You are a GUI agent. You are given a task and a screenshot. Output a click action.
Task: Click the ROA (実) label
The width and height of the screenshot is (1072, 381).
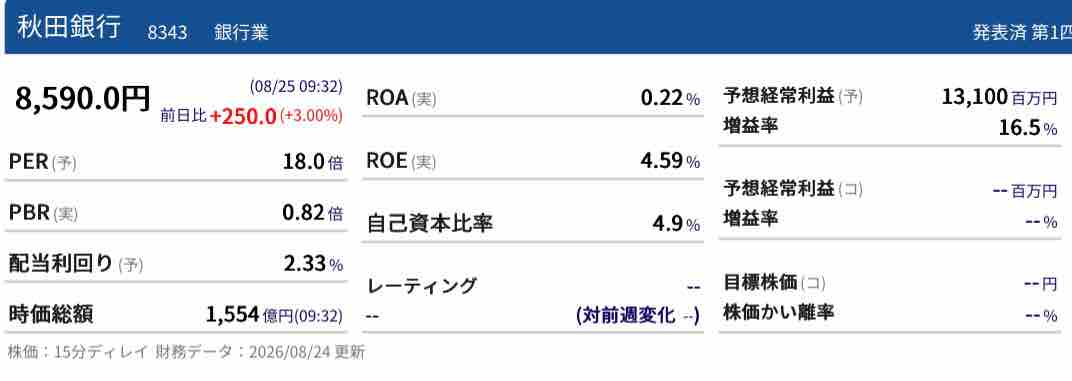[x=401, y=98]
